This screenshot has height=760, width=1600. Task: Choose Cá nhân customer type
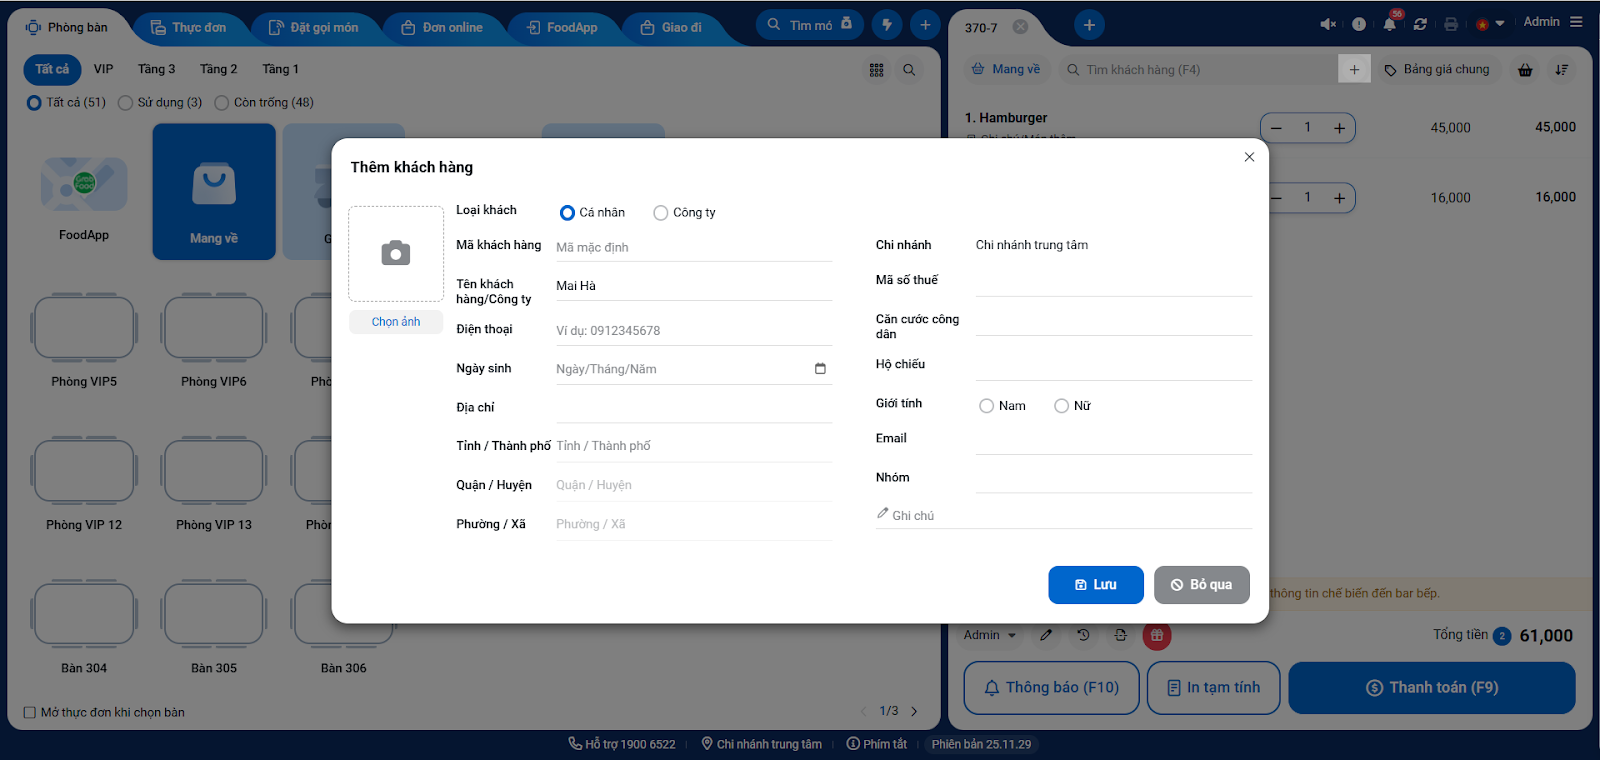coord(567,213)
